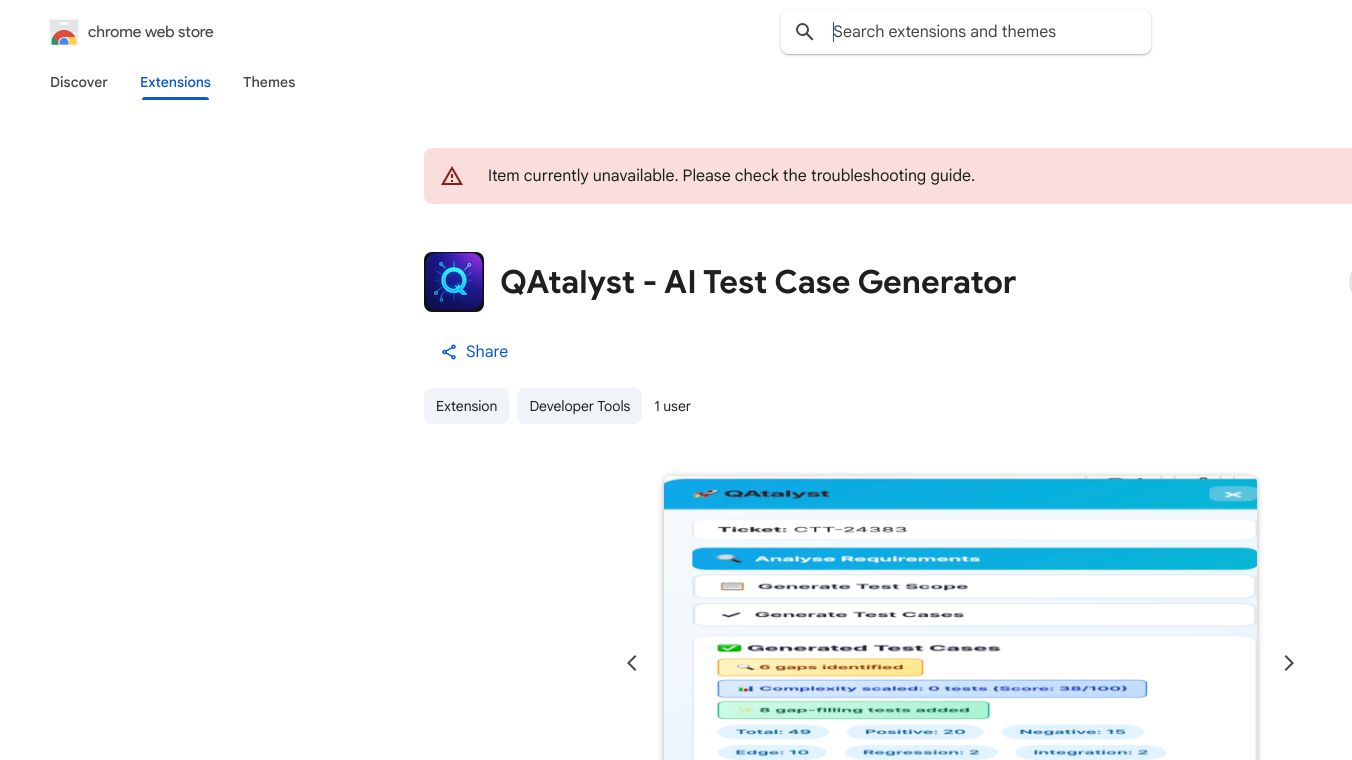Click the green checkmark beside Generated Test Cases
This screenshot has width=1352, height=760.
tap(729, 648)
